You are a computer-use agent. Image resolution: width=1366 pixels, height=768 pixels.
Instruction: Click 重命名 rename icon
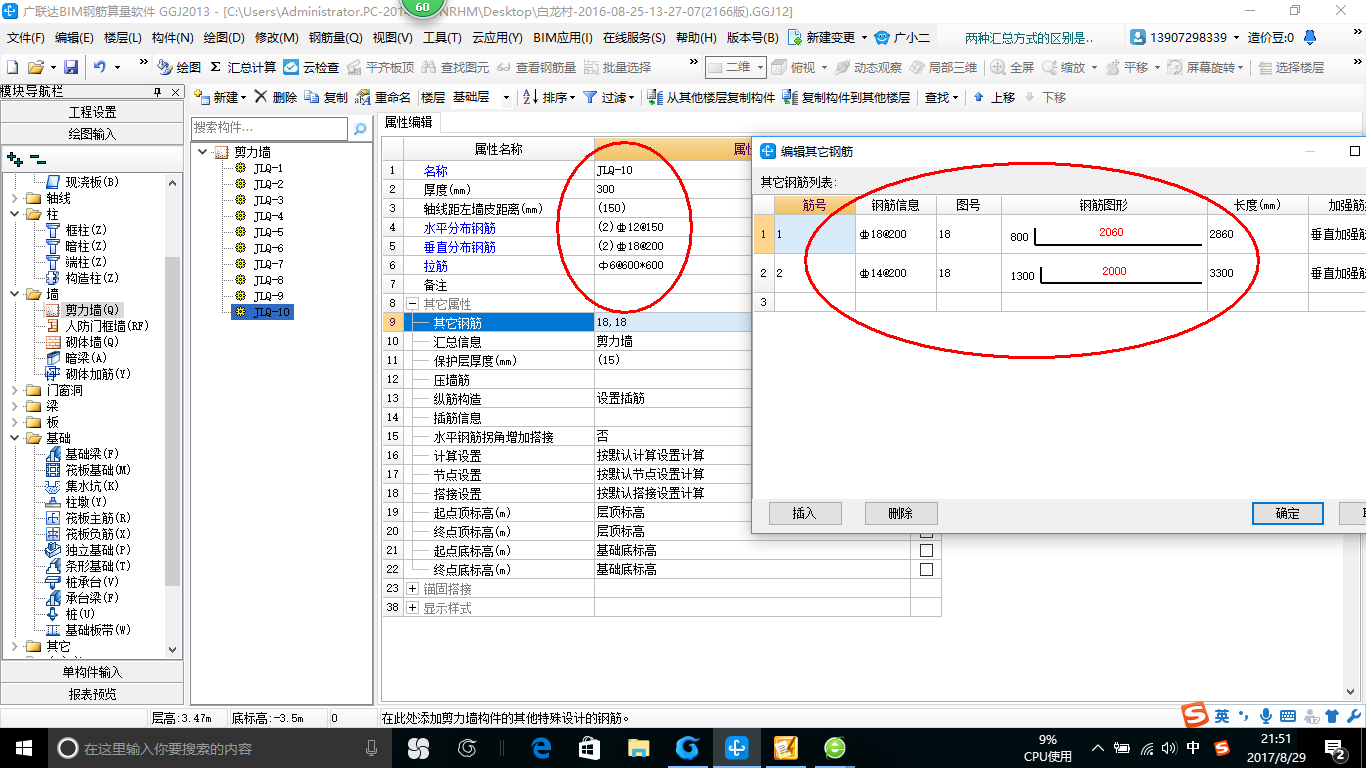click(x=384, y=97)
